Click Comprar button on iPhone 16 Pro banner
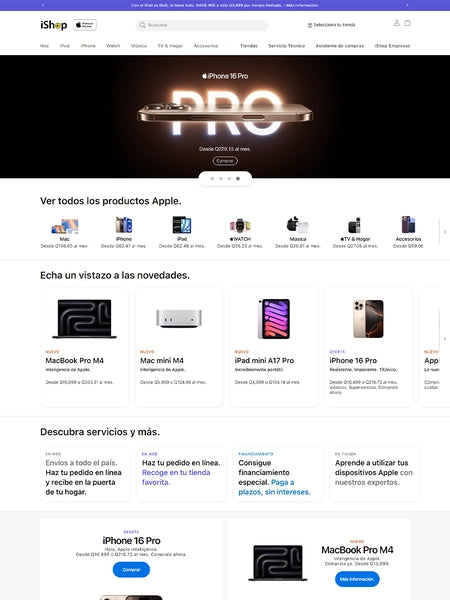This screenshot has height=600, width=450. [x=131, y=570]
